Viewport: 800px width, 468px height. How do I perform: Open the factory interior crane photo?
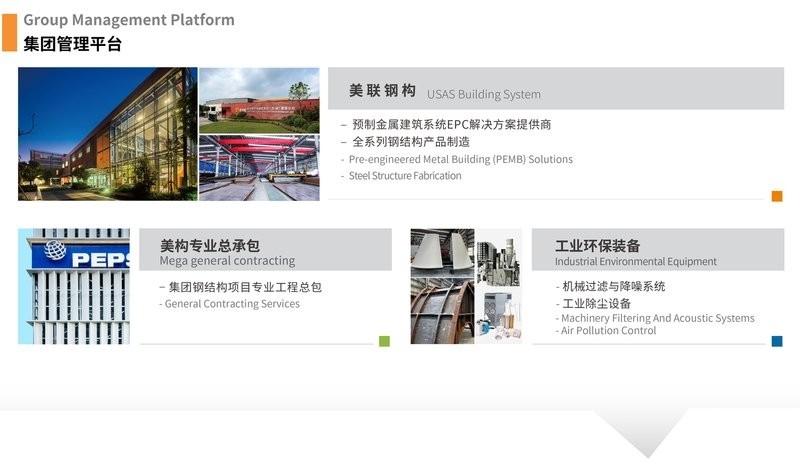pos(259,168)
